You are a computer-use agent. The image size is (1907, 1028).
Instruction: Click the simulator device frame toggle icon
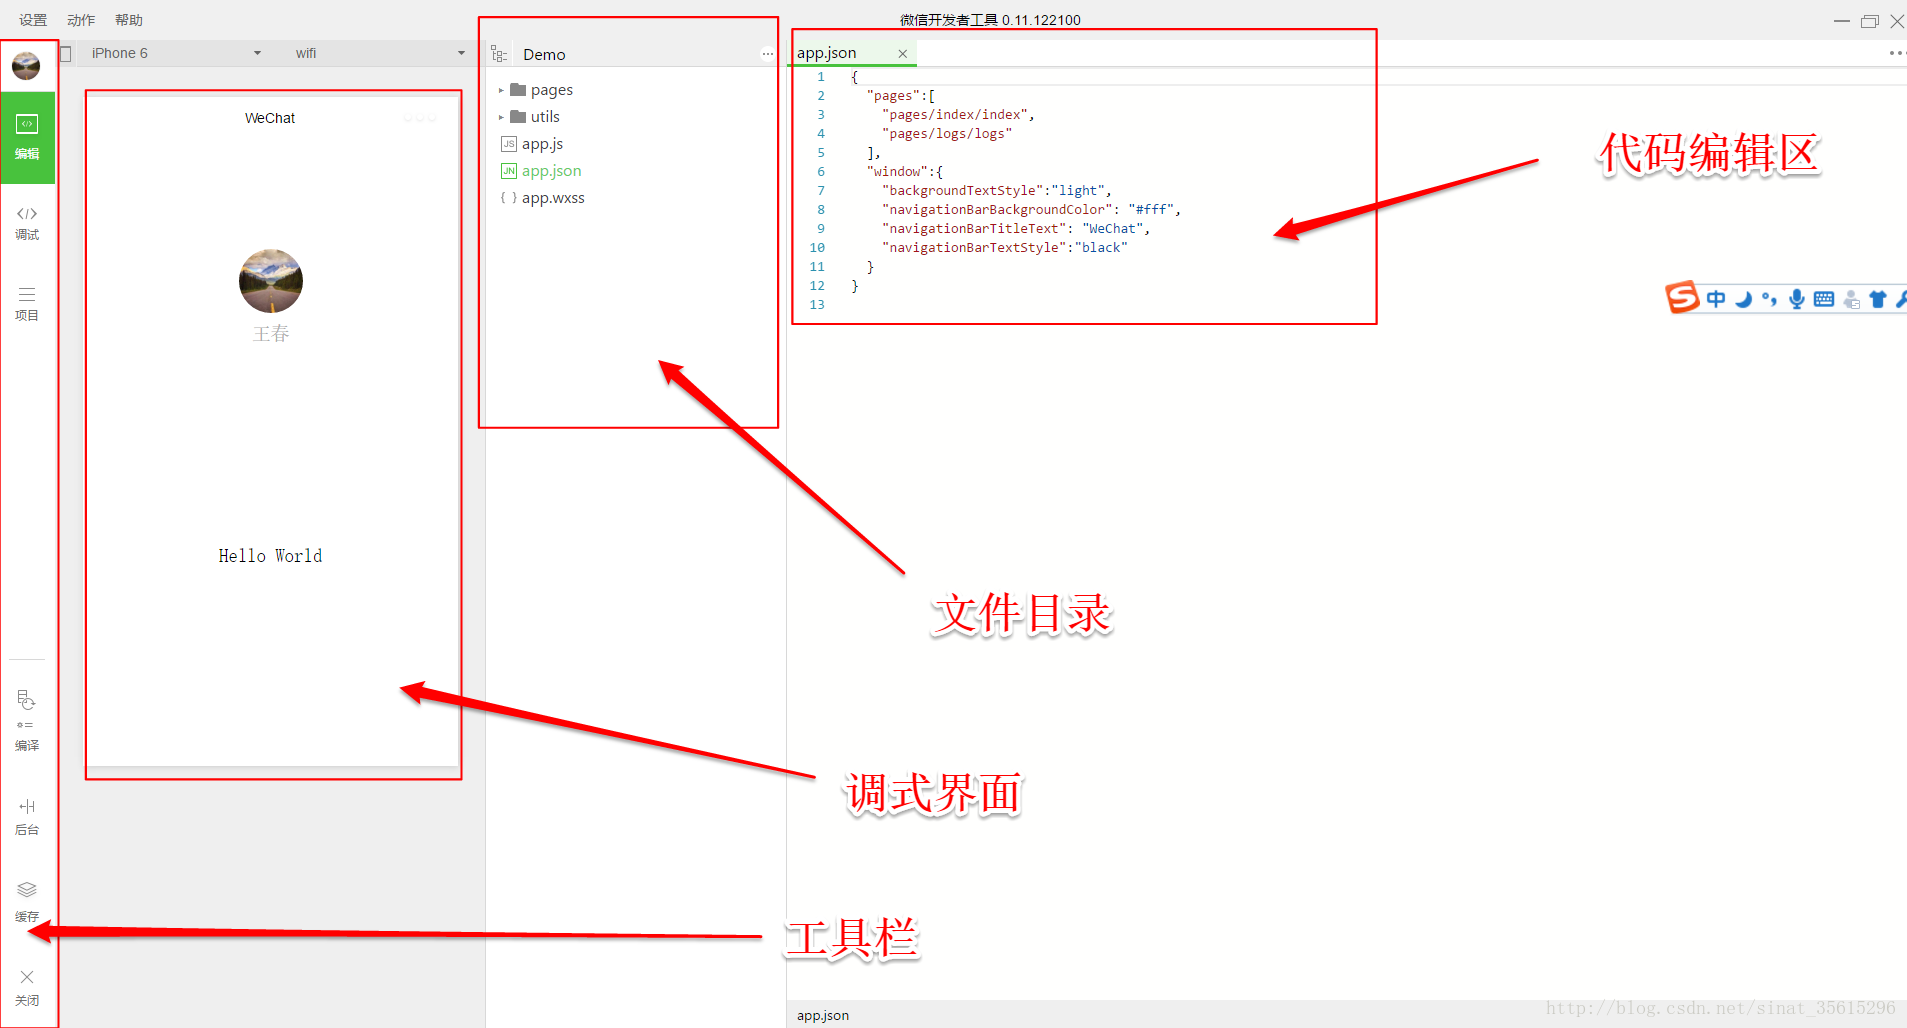coord(66,54)
